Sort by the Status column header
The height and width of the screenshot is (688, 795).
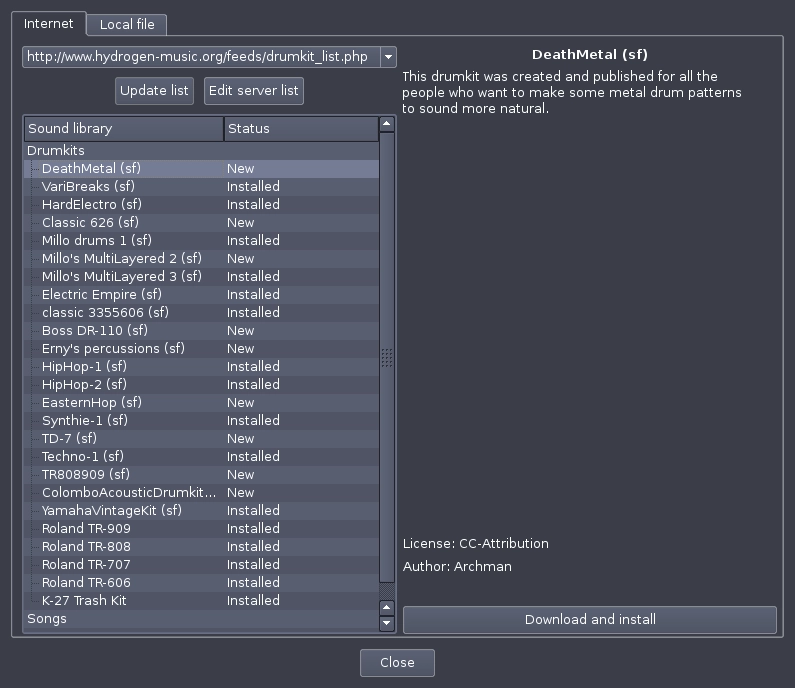(301, 129)
